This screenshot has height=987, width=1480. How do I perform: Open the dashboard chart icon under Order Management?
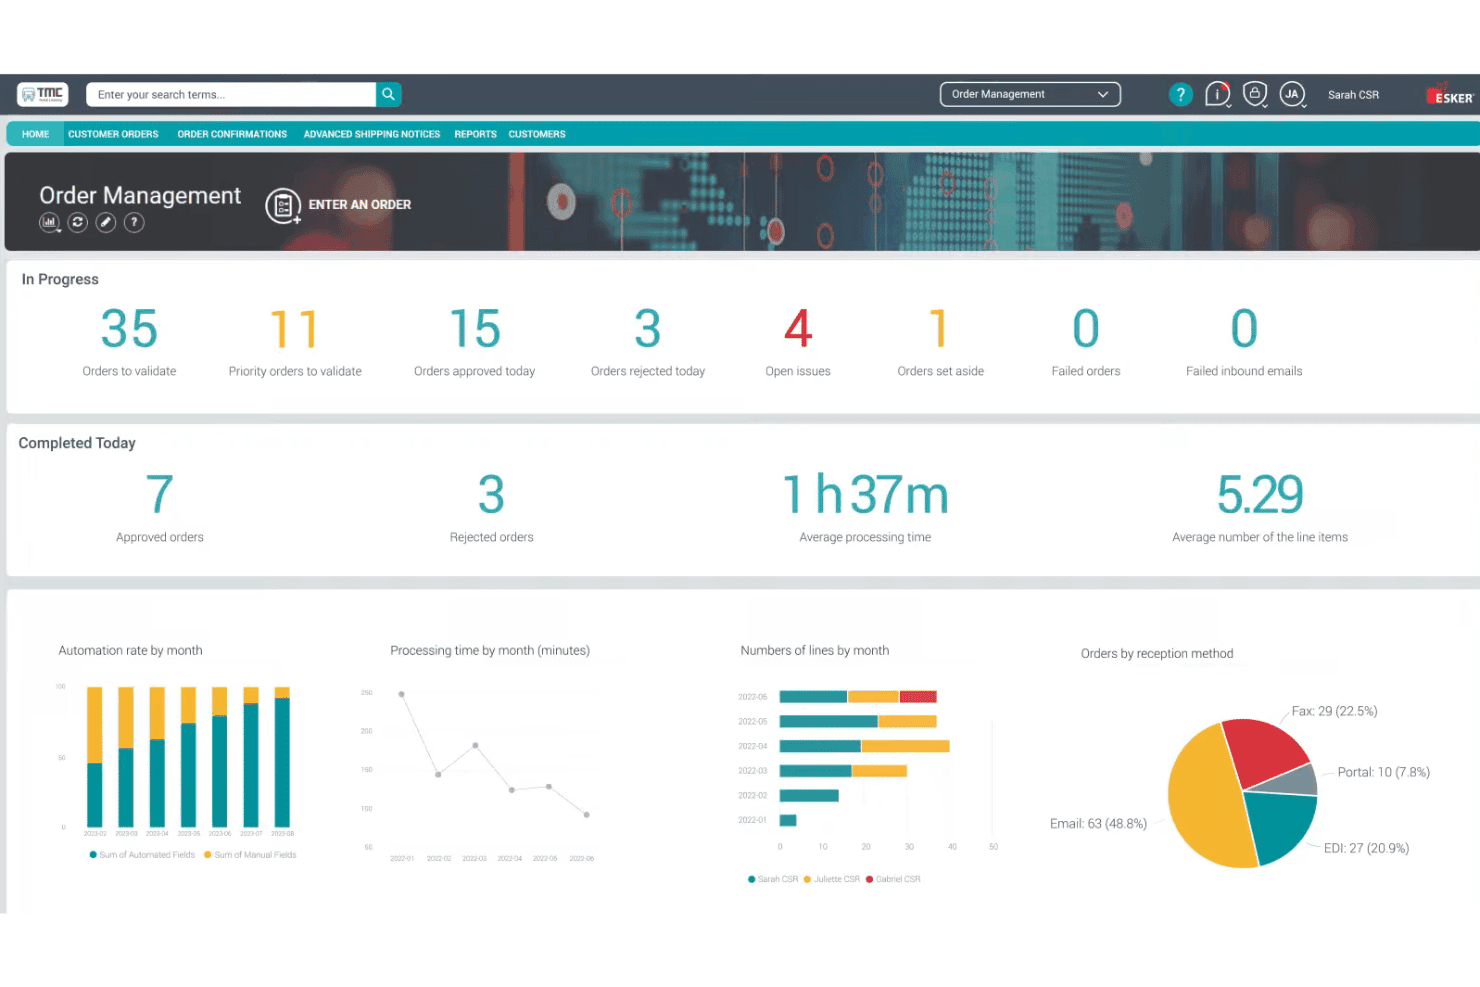(49, 222)
